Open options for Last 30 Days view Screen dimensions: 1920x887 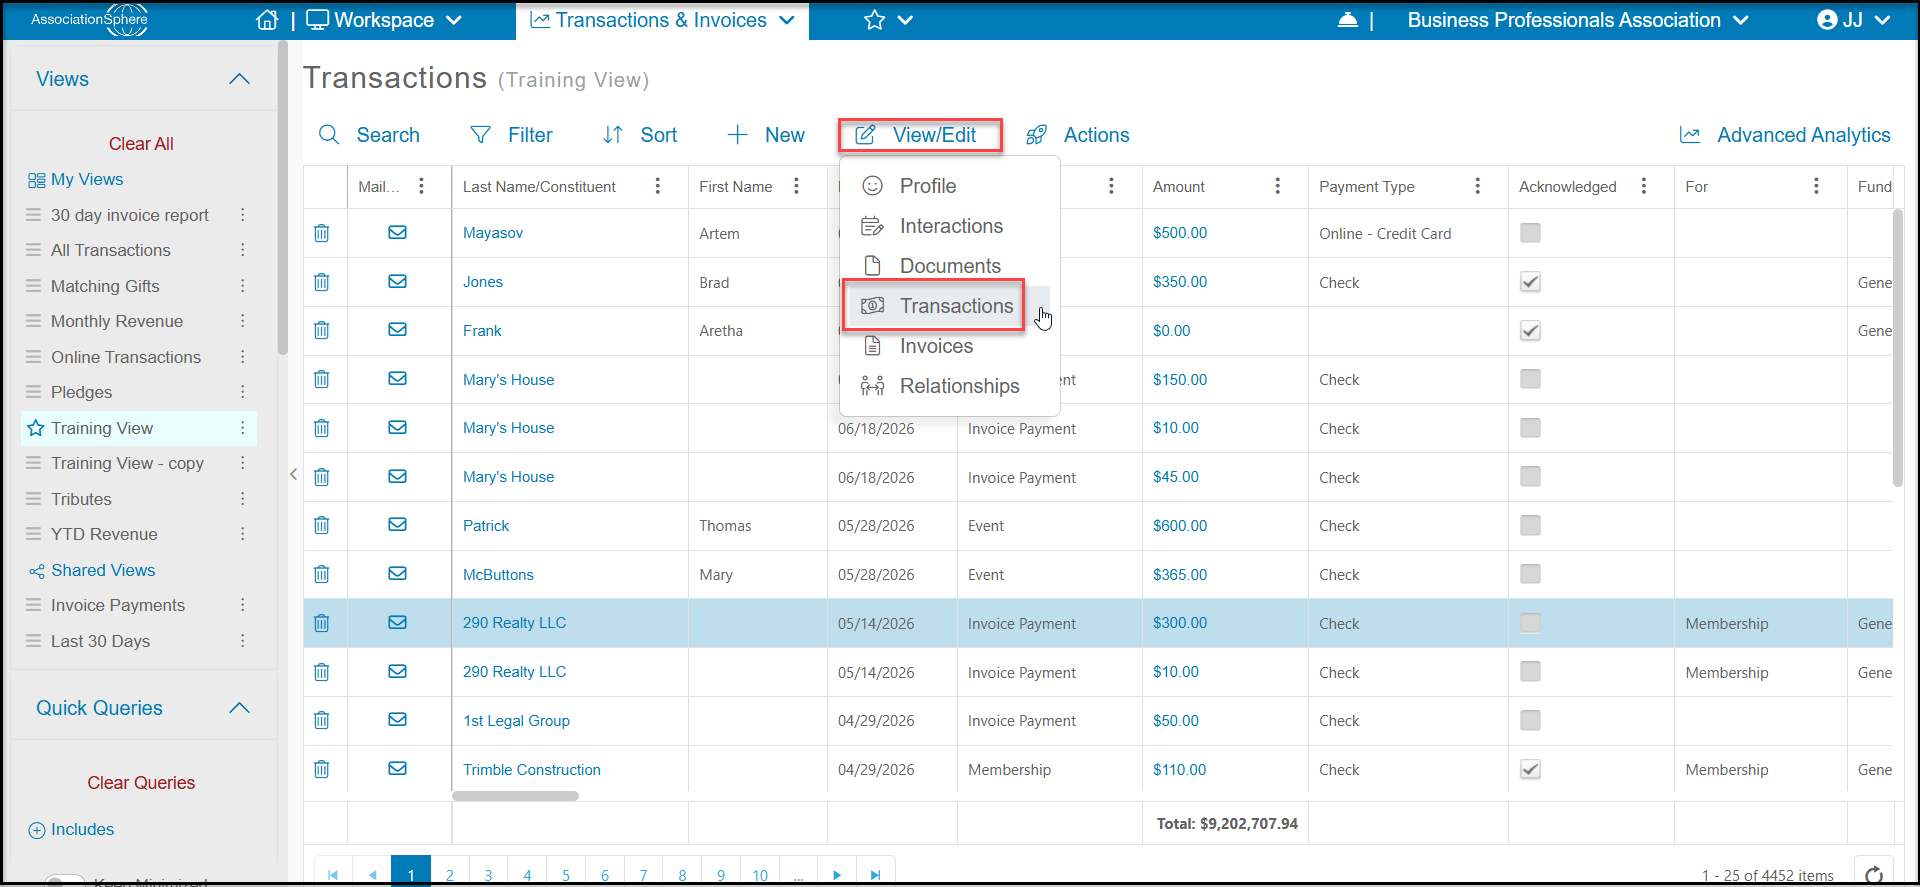click(x=243, y=641)
